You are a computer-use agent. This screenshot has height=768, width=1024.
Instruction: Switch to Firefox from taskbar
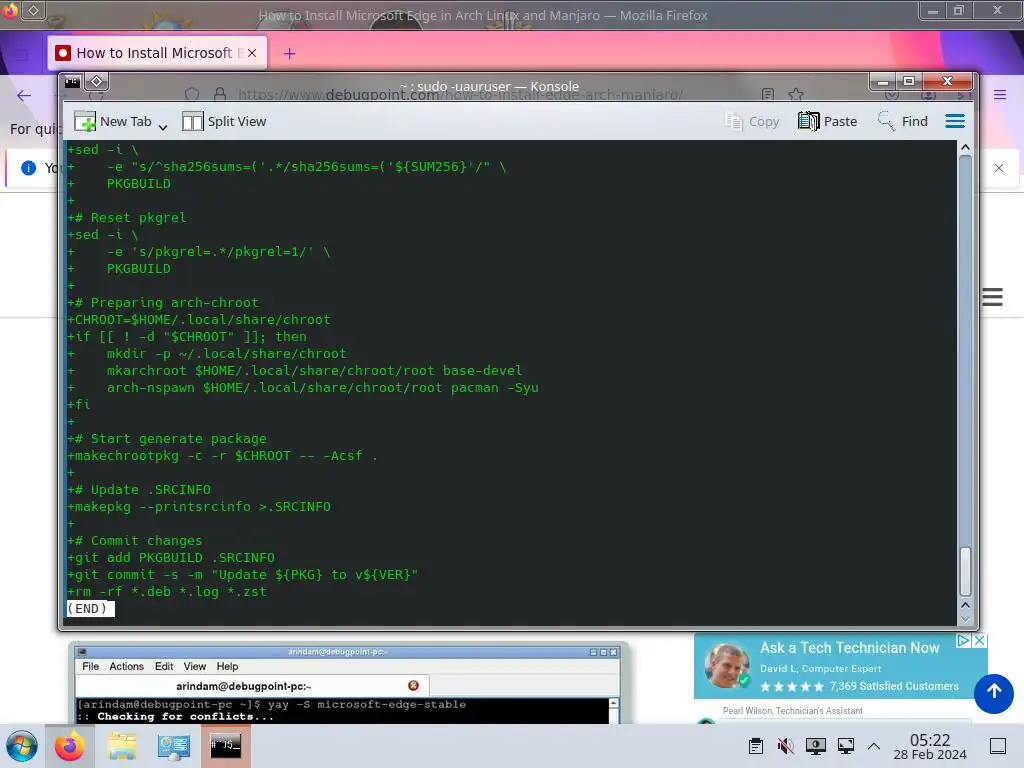tap(69, 746)
